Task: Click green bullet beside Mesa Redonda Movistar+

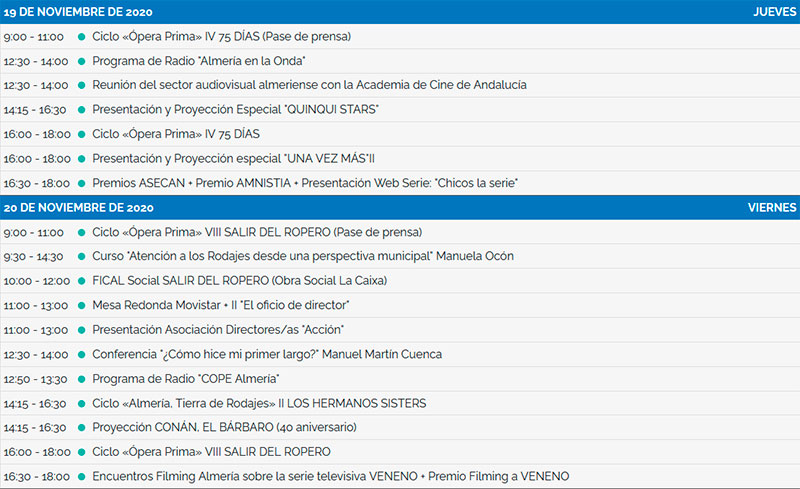Action: 81,306
